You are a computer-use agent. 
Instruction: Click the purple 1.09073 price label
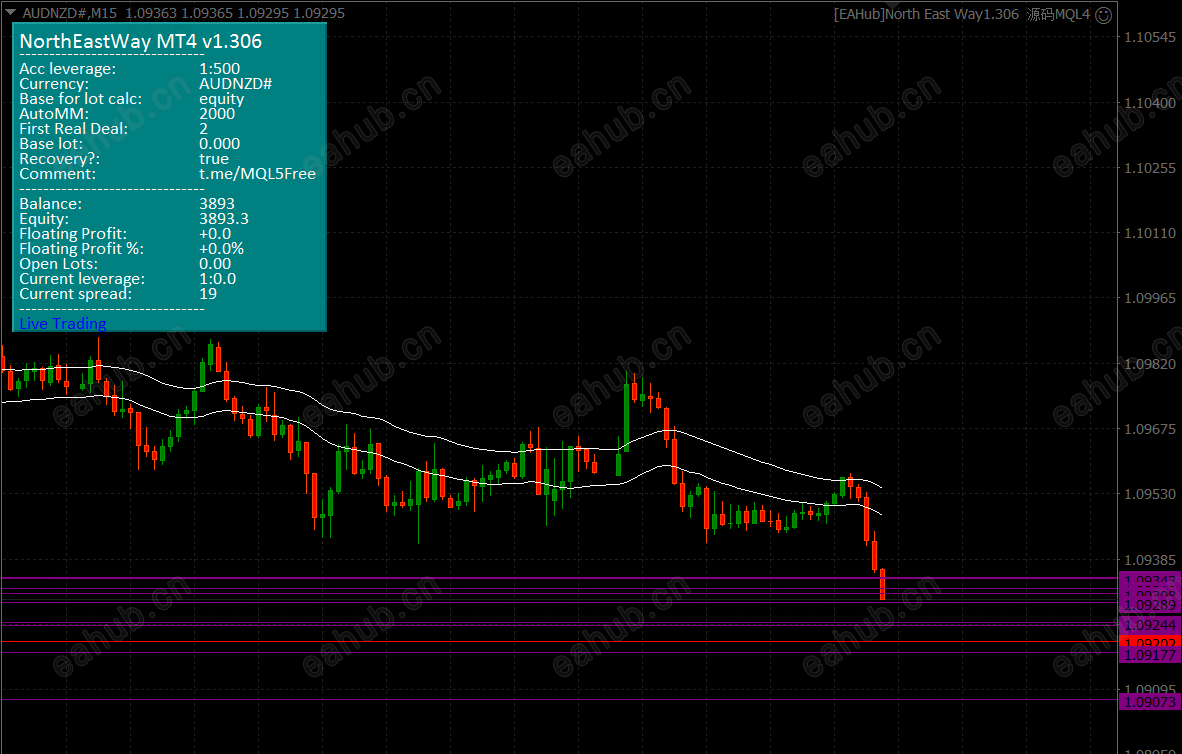click(x=1150, y=702)
